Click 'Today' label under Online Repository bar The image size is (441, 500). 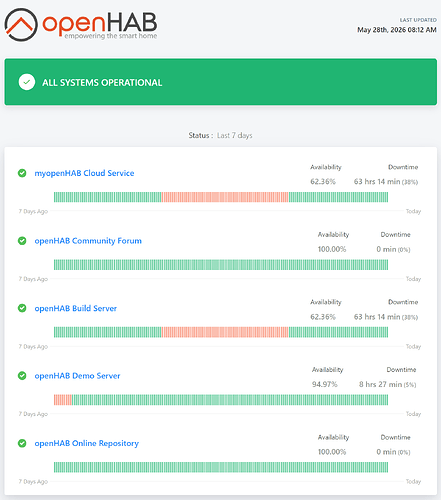click(413, 481)
